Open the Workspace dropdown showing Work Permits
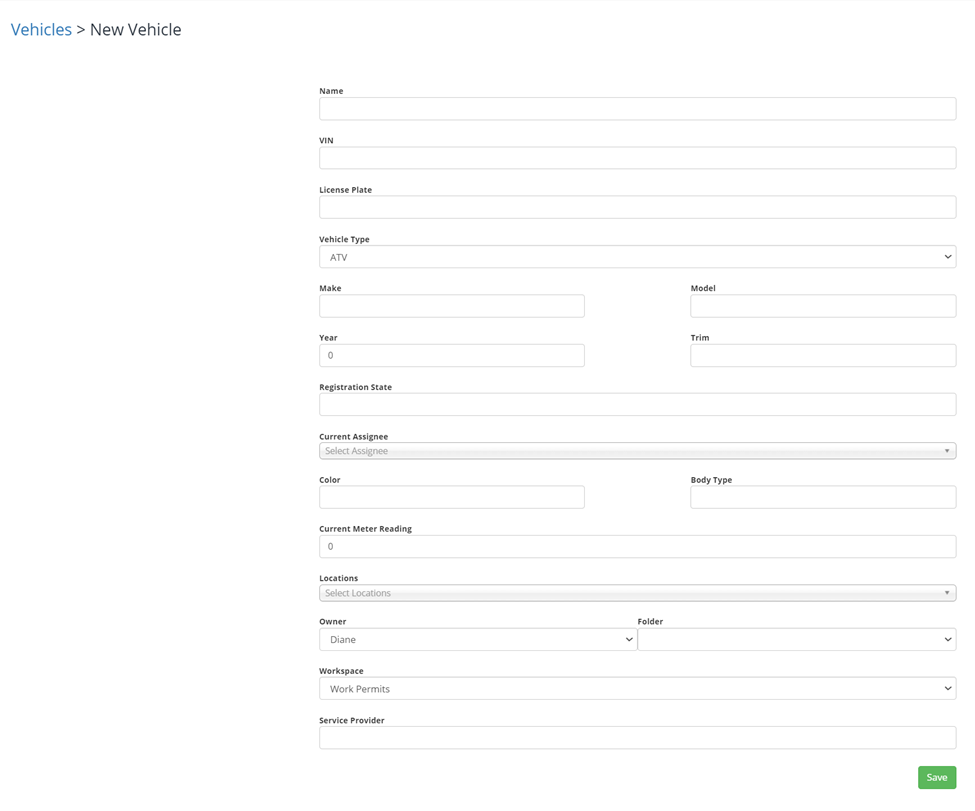 (637, 688)
